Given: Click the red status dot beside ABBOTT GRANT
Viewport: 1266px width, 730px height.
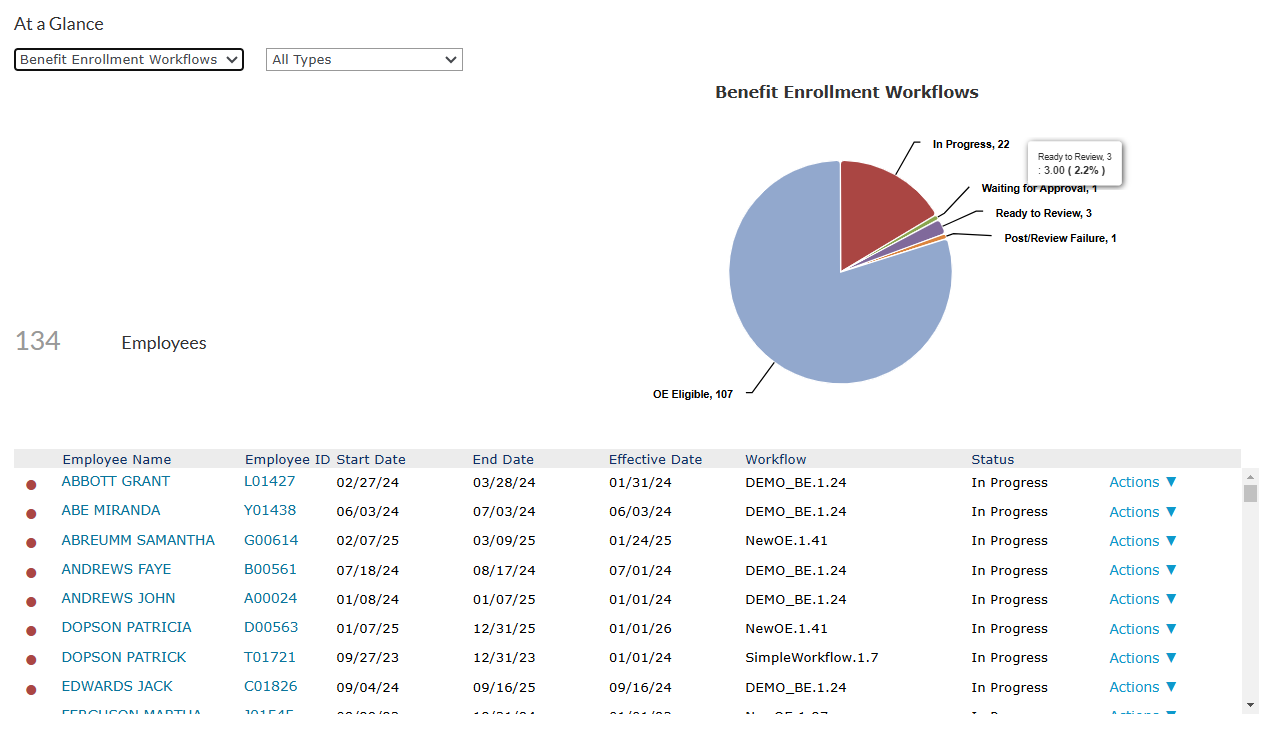Looking at the screenshot, I should [x=31, y=484].
